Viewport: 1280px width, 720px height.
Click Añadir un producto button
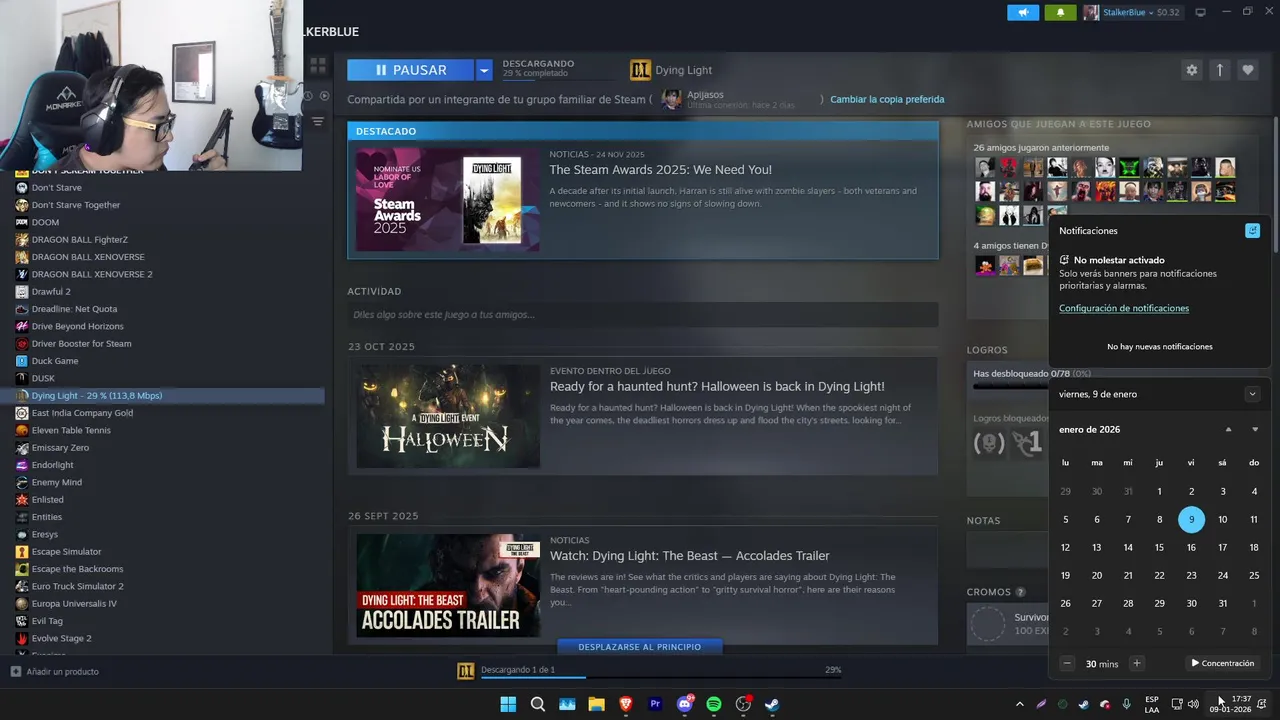click(x=55, y=672)
